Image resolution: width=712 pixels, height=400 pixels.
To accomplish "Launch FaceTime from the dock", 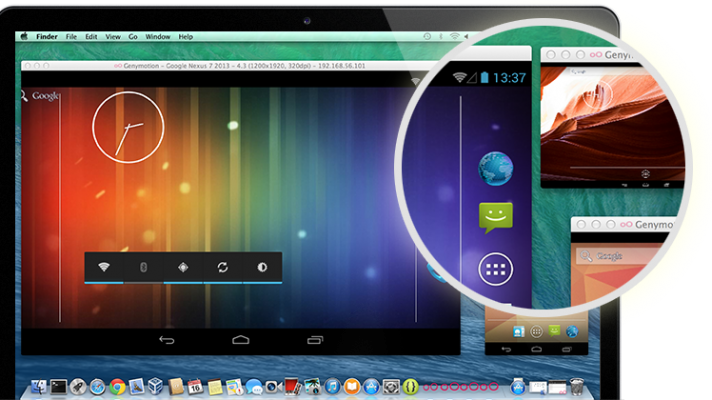I will pos(273,387).
